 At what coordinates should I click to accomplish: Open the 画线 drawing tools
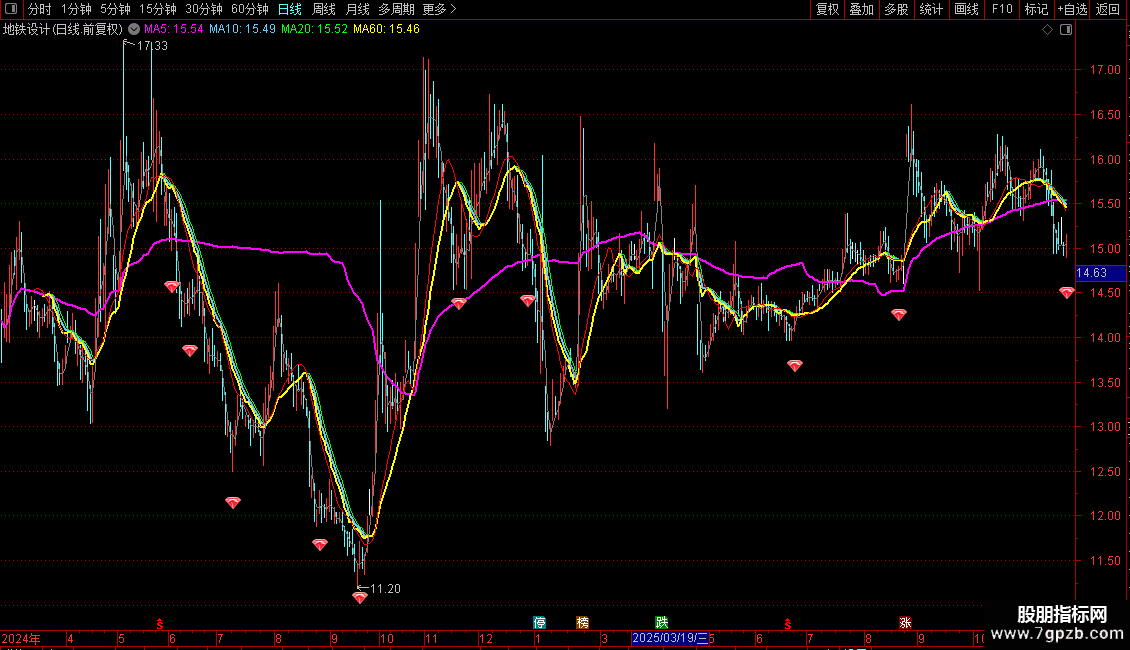point(966,9)
